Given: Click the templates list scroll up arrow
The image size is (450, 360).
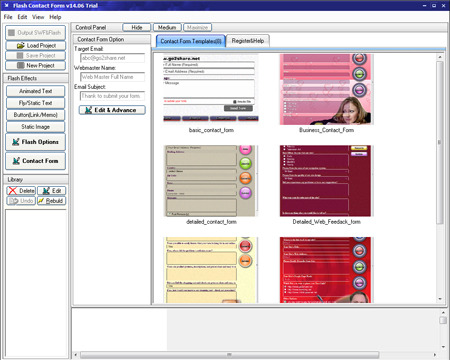Looking at the screenshot, I should 440,57.
